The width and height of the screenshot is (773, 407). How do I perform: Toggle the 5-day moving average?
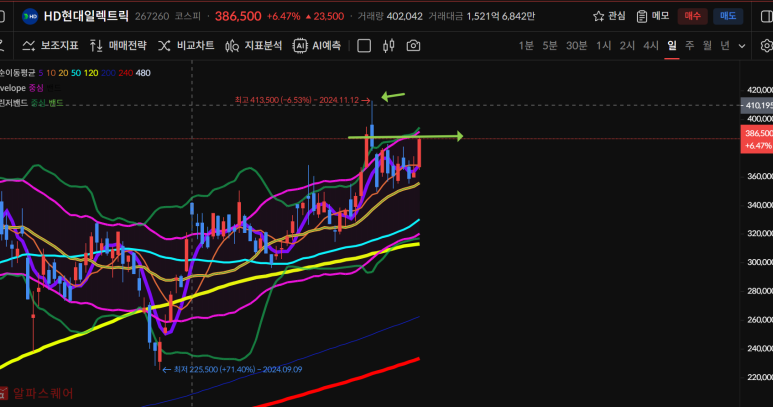[40, 73]
